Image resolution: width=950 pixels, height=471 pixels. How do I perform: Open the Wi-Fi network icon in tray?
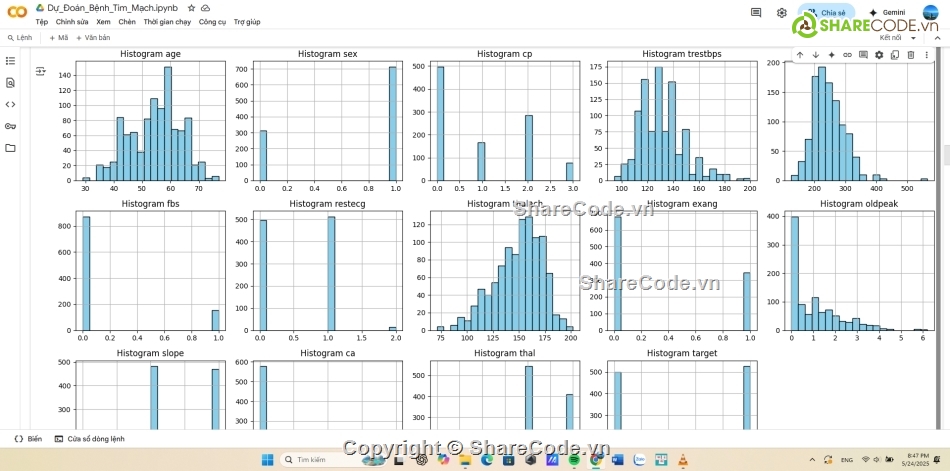[865, 459]
